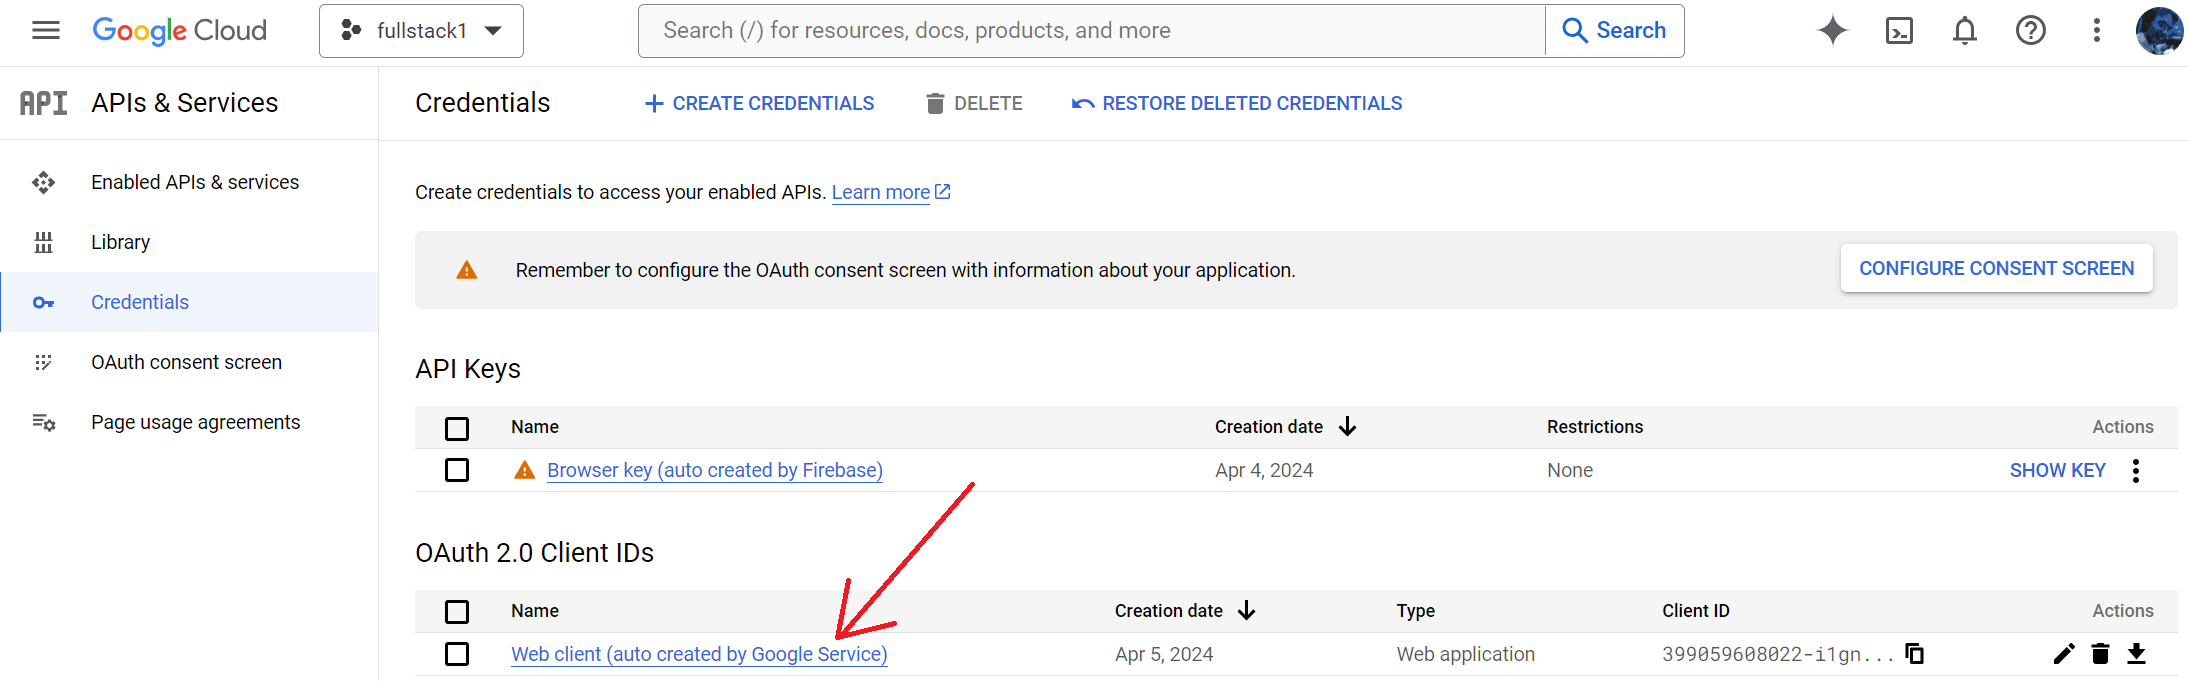Click the warning triangle in consent banner
Viewport: 2188px width, 681px height.
coord(467,270)
